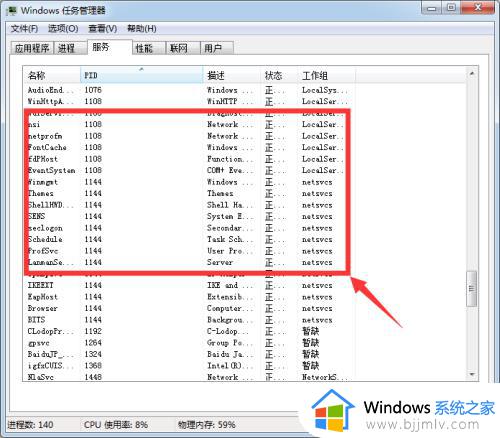500x438 pixels.
Task: Sort services by 工作组 column header
Action: click(327, 75)
